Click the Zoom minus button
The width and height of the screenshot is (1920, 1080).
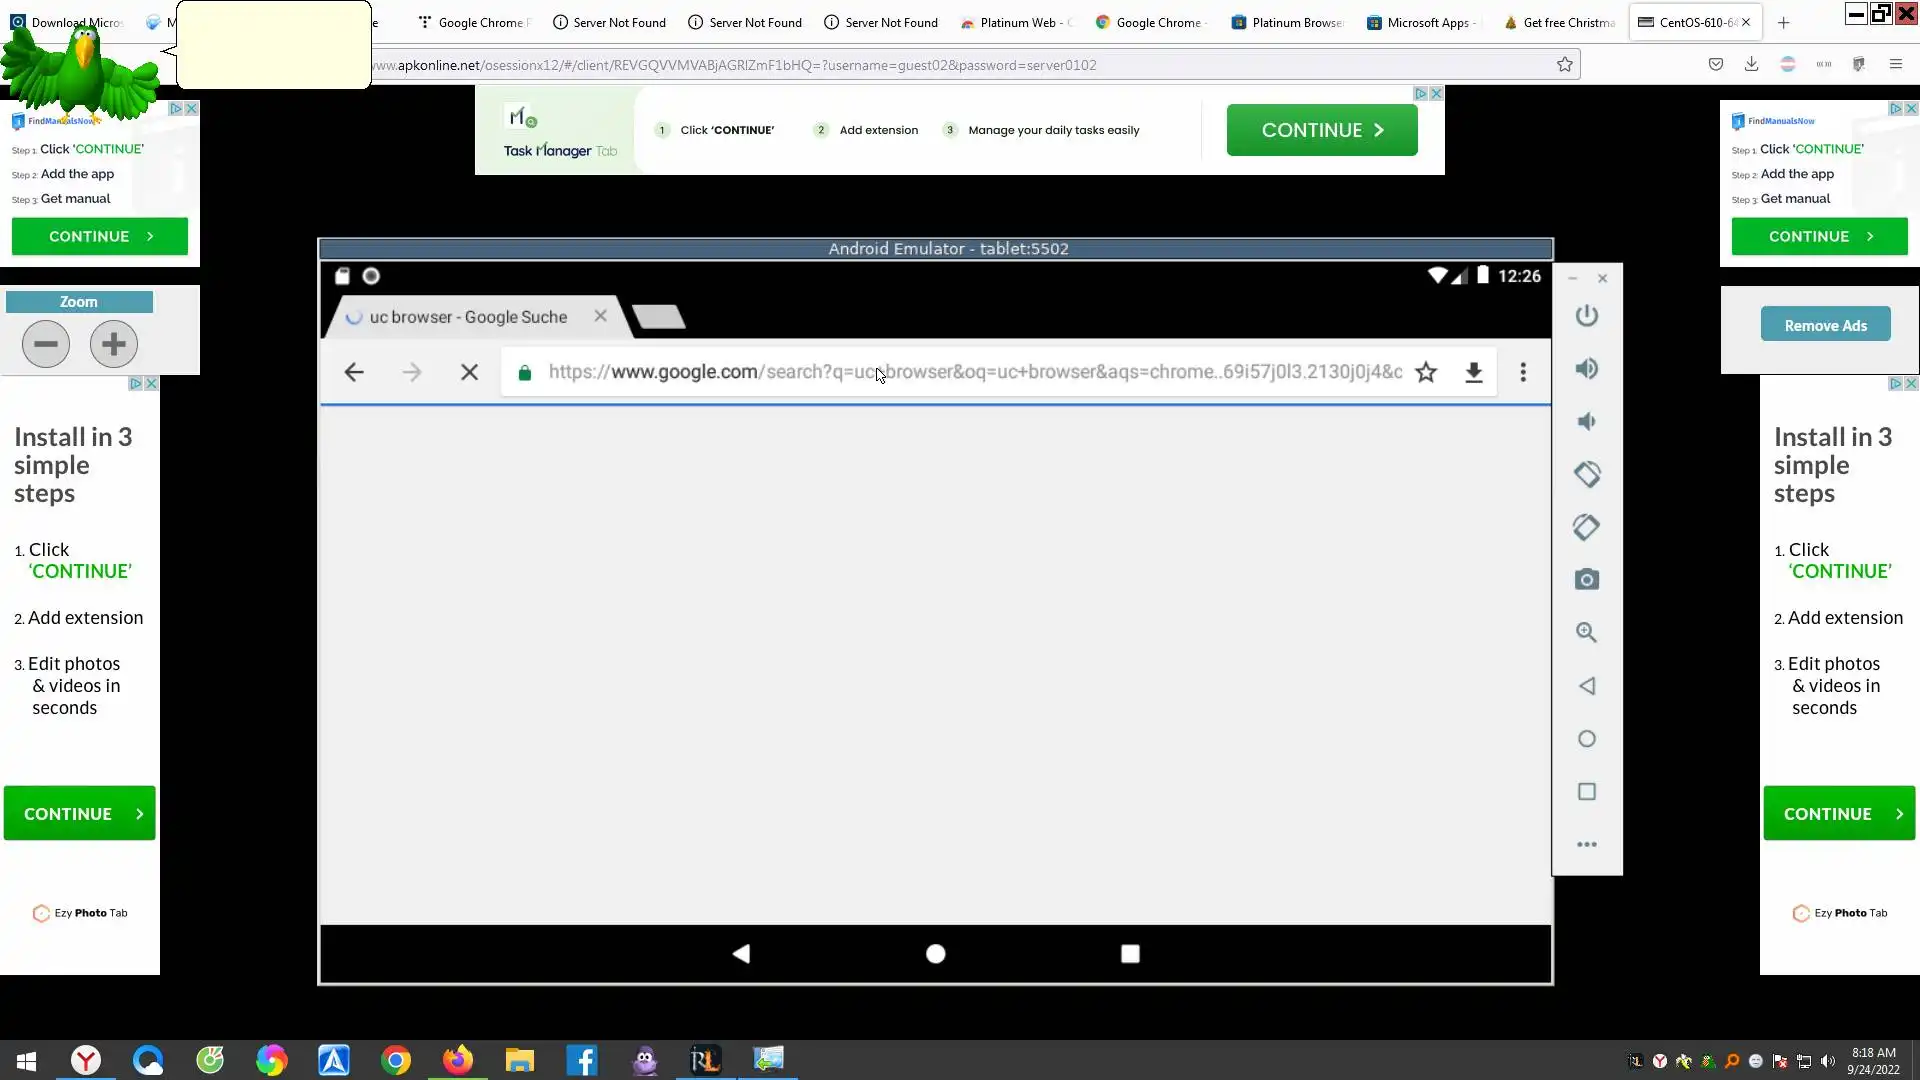46,344
